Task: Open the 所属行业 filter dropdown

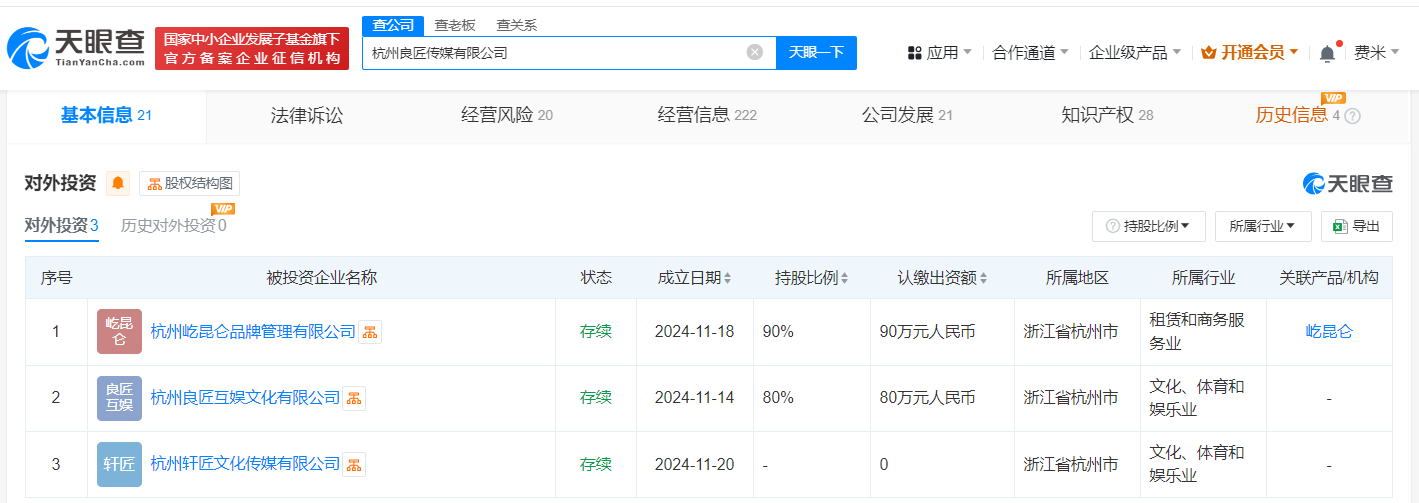Action: click(x=1263, y=227)
